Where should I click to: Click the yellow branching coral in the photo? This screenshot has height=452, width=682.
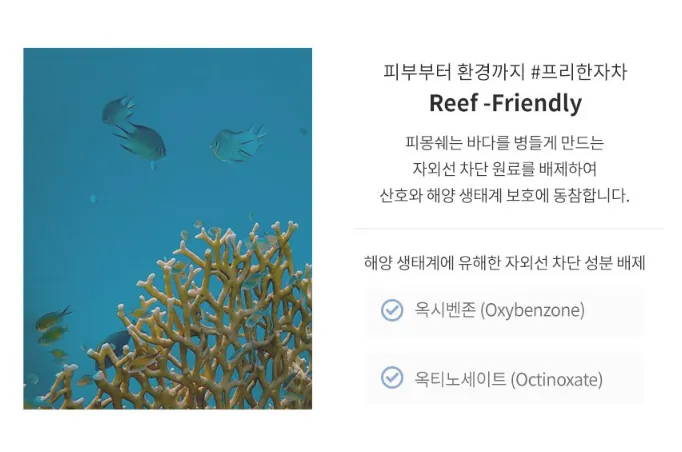(220, 320)
